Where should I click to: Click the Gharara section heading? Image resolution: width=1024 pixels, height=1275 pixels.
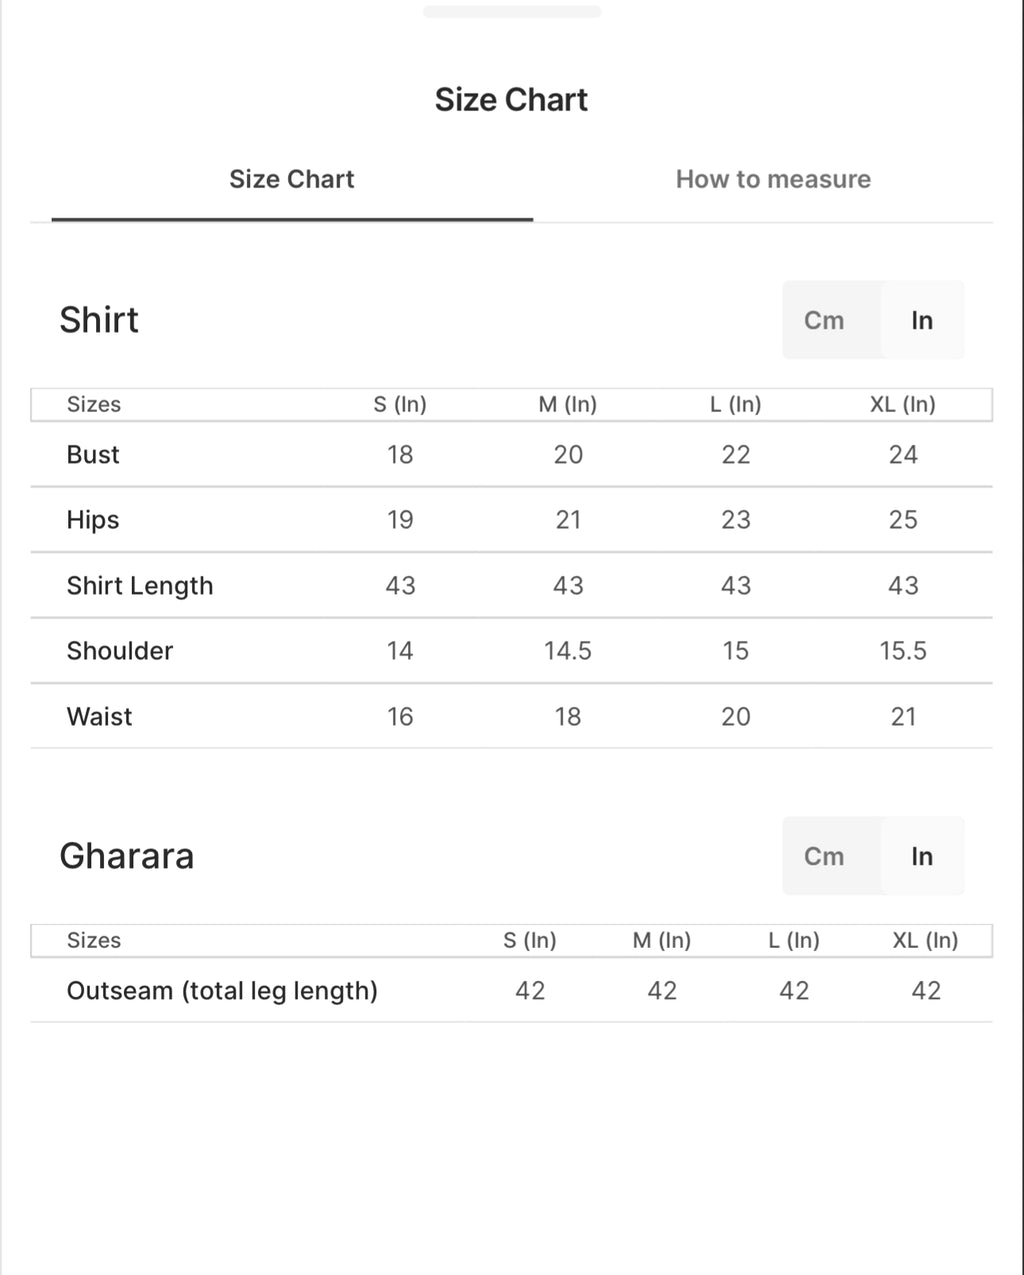click(127, 856)
